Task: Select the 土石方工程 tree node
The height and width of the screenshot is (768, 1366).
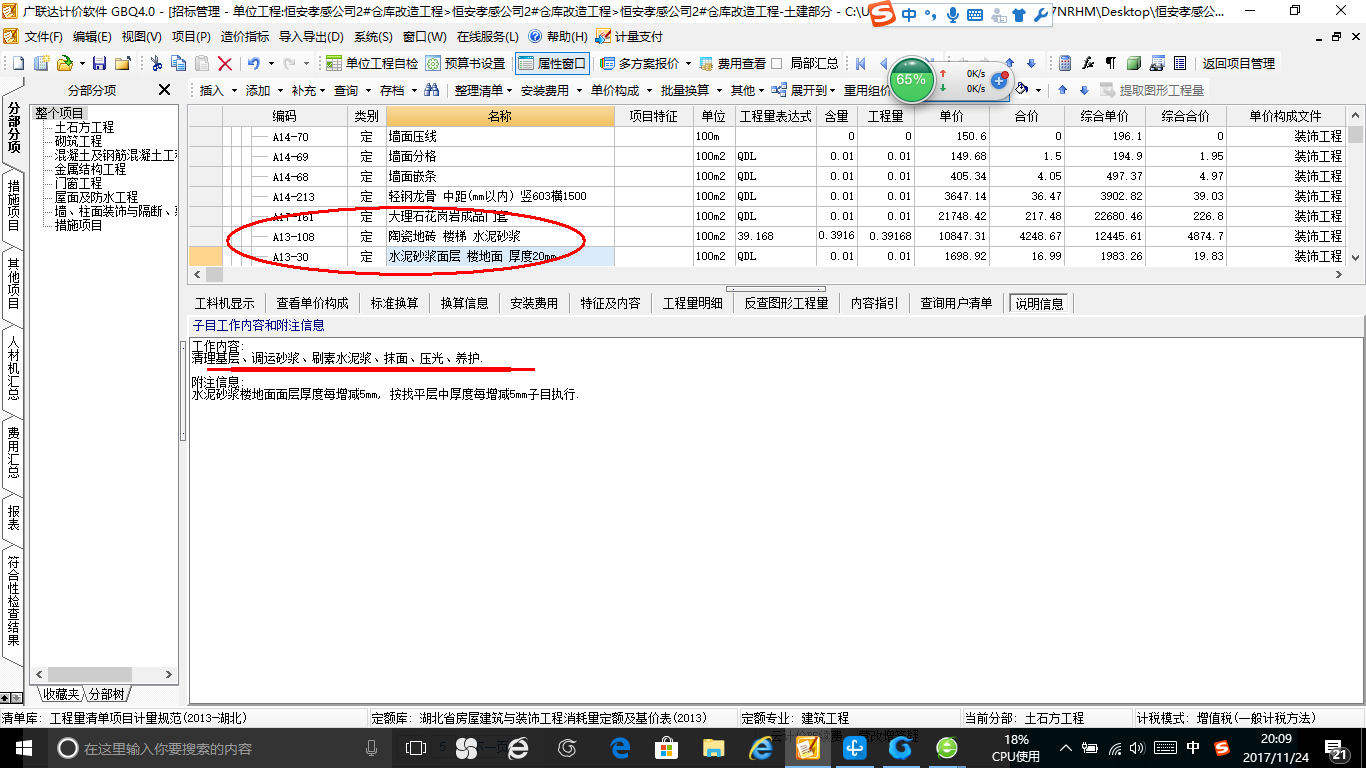Action: (84, 127)
